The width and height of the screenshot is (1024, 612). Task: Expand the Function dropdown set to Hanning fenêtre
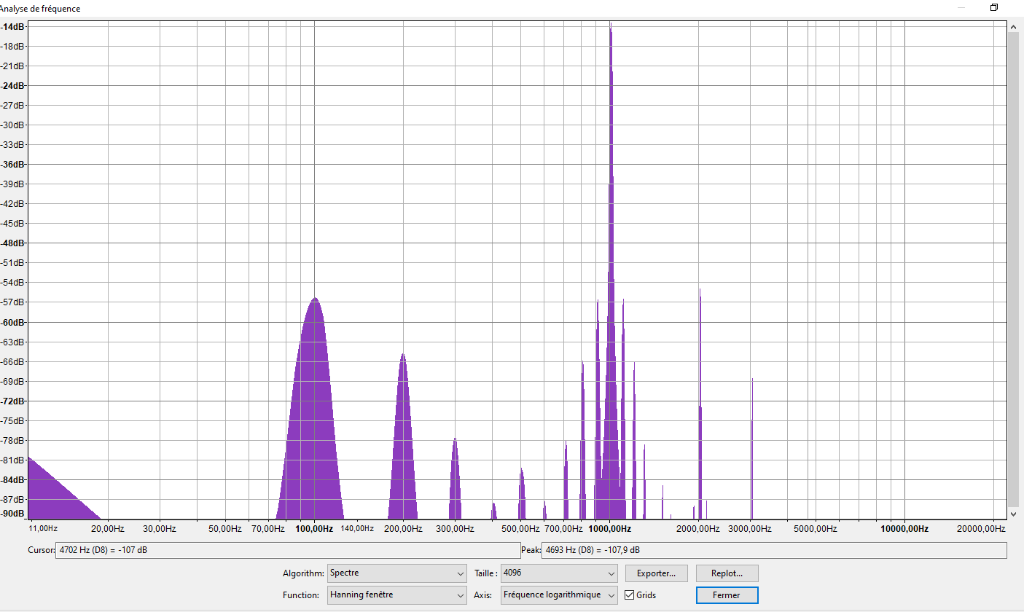(x=396, y=595)
